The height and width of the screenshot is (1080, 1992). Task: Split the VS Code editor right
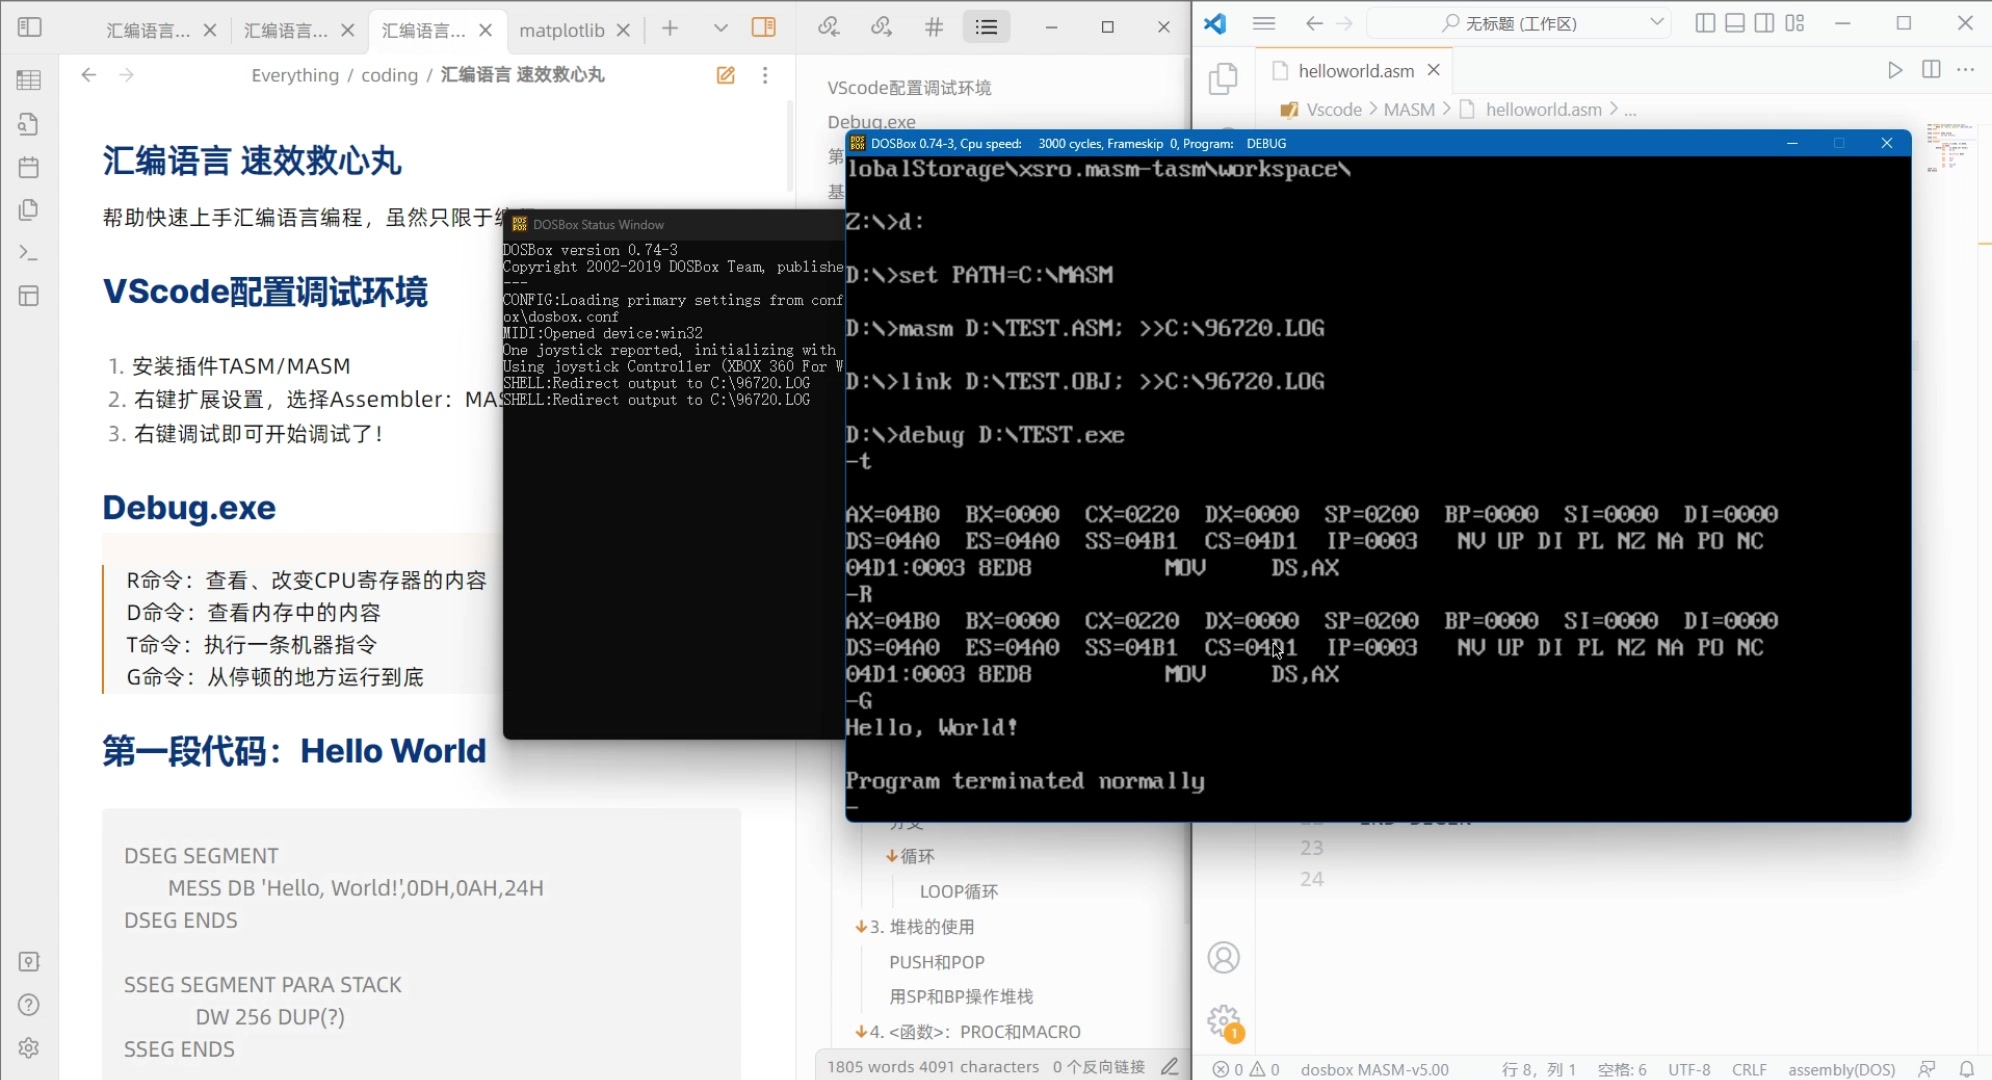[1931, 70]
